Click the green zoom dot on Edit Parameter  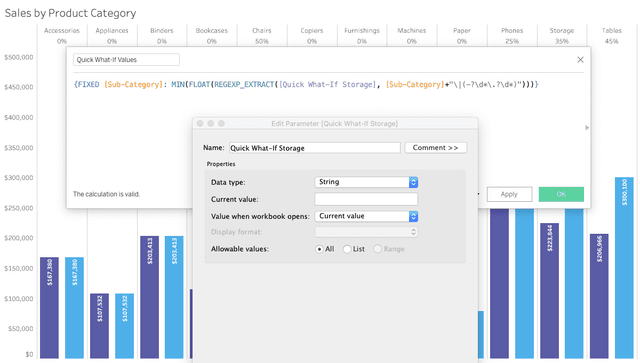pyautogui.click(x=221, y=123)
